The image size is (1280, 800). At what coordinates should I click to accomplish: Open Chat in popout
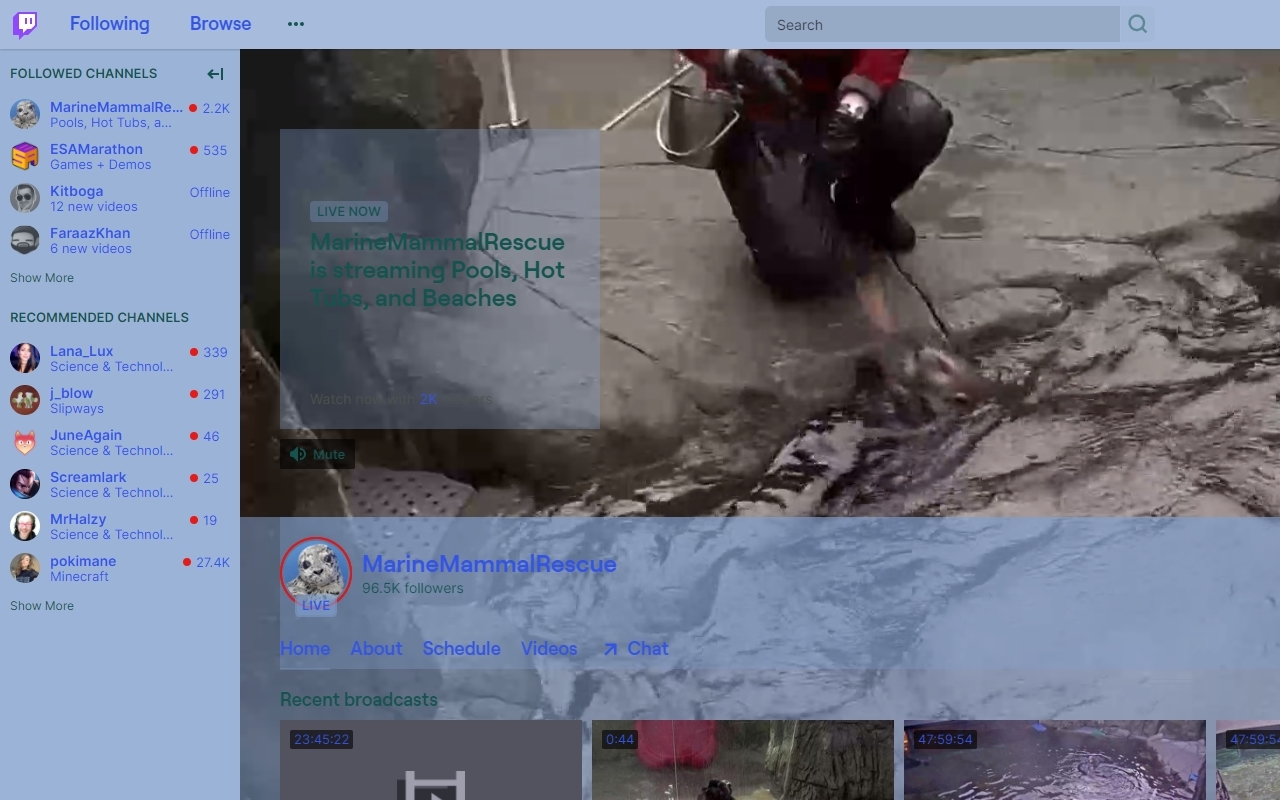click(x=636, y=648)
